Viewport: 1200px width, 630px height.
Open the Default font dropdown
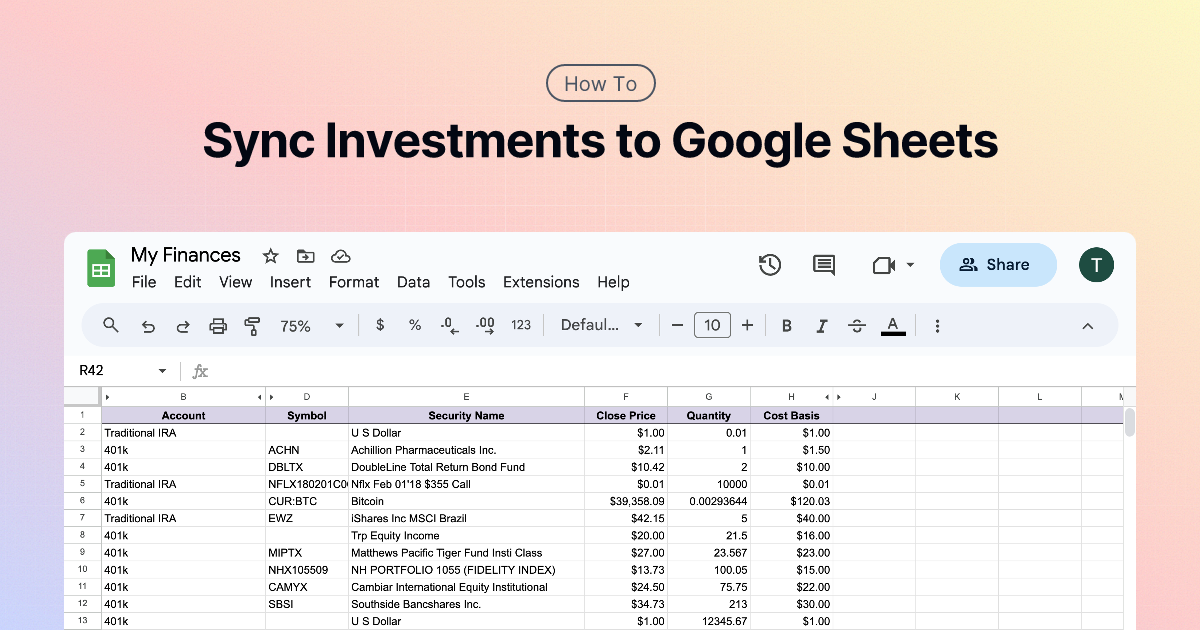[600, 325]
